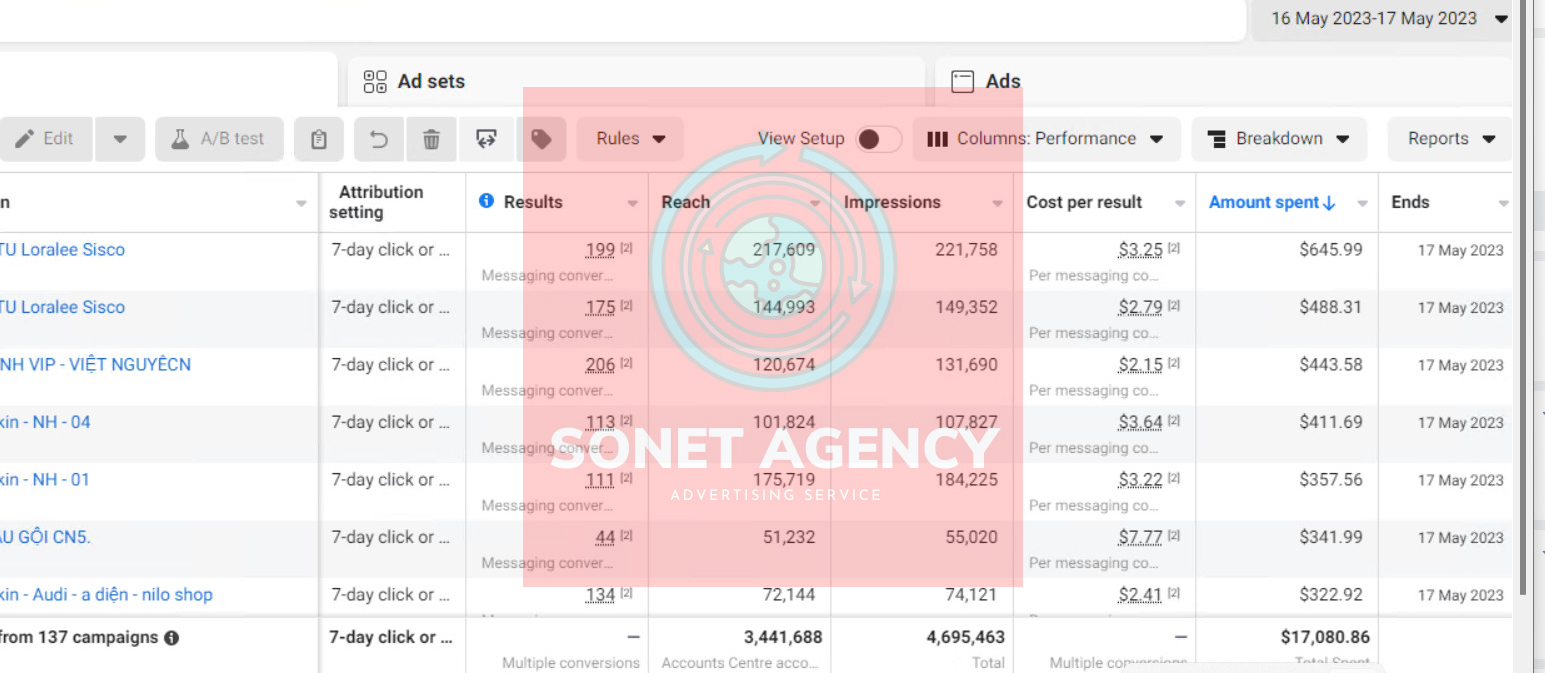1545x673 pixels.
Task: Select total impressions 4,695,463
Action: click(965, 637)
